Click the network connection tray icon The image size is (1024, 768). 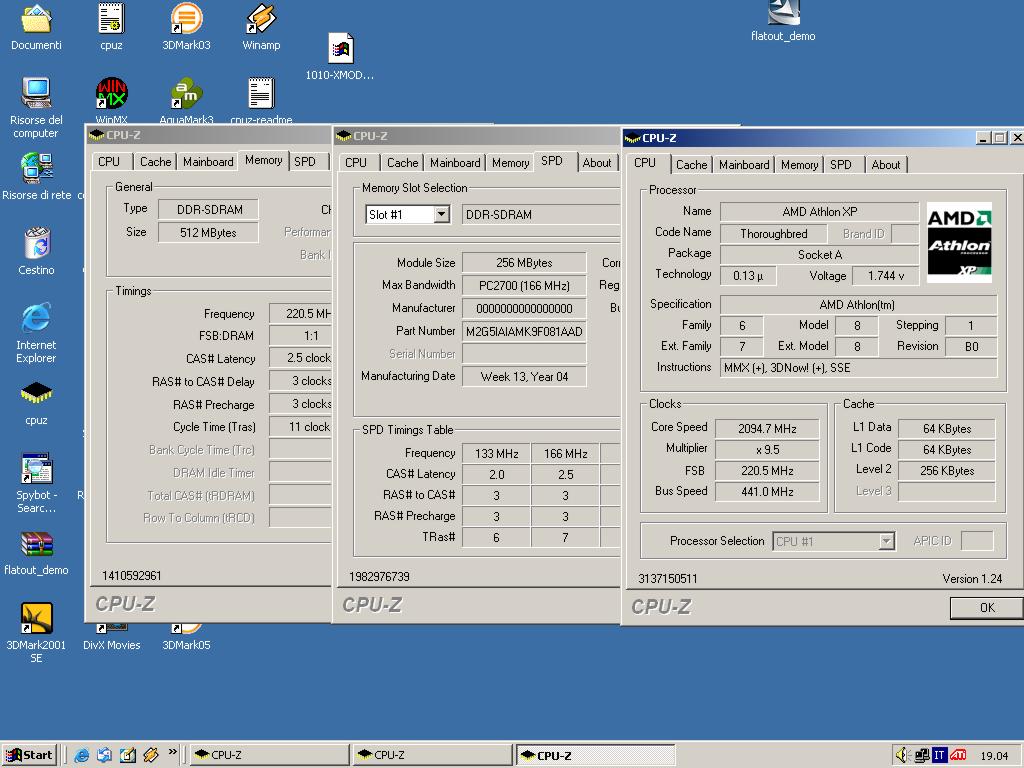click(x=922, y=756)
